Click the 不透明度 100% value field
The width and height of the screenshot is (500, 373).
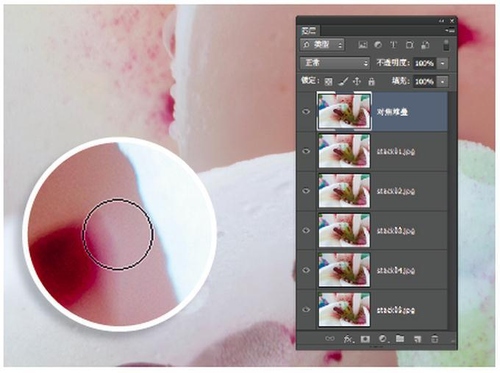pos(425,63)
